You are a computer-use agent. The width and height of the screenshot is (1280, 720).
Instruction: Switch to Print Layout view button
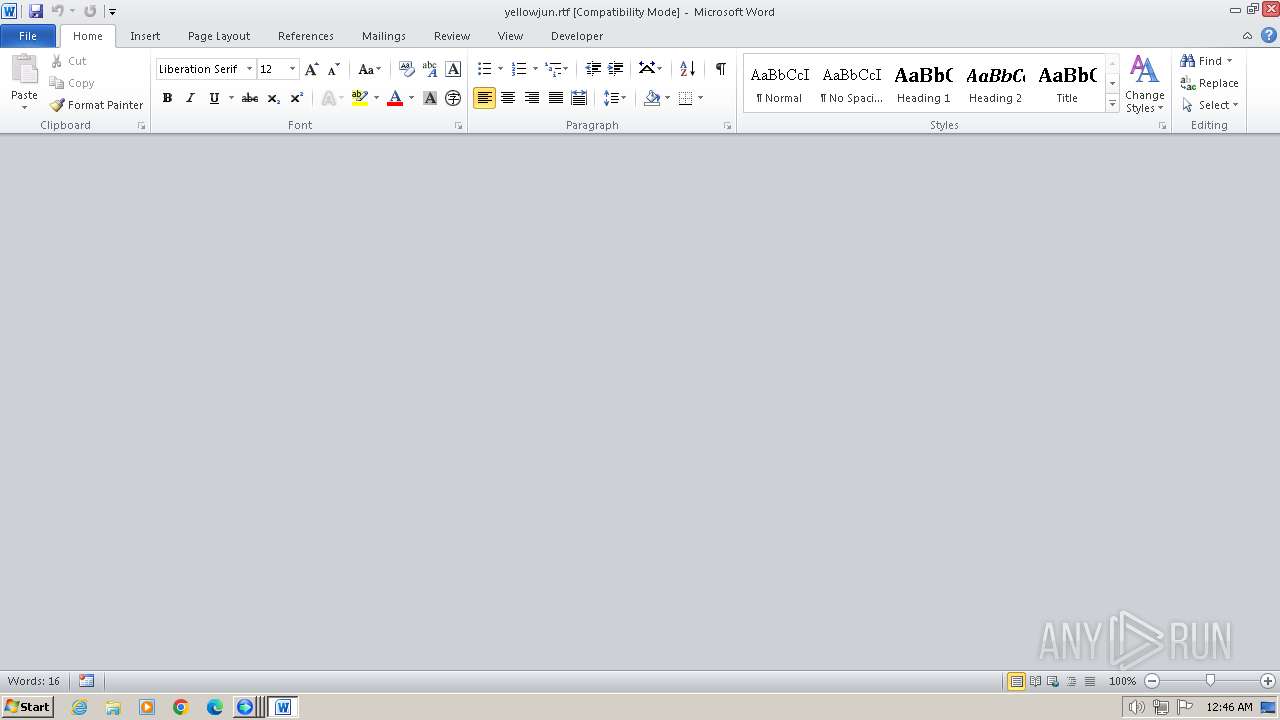[x=1016, y=681]
